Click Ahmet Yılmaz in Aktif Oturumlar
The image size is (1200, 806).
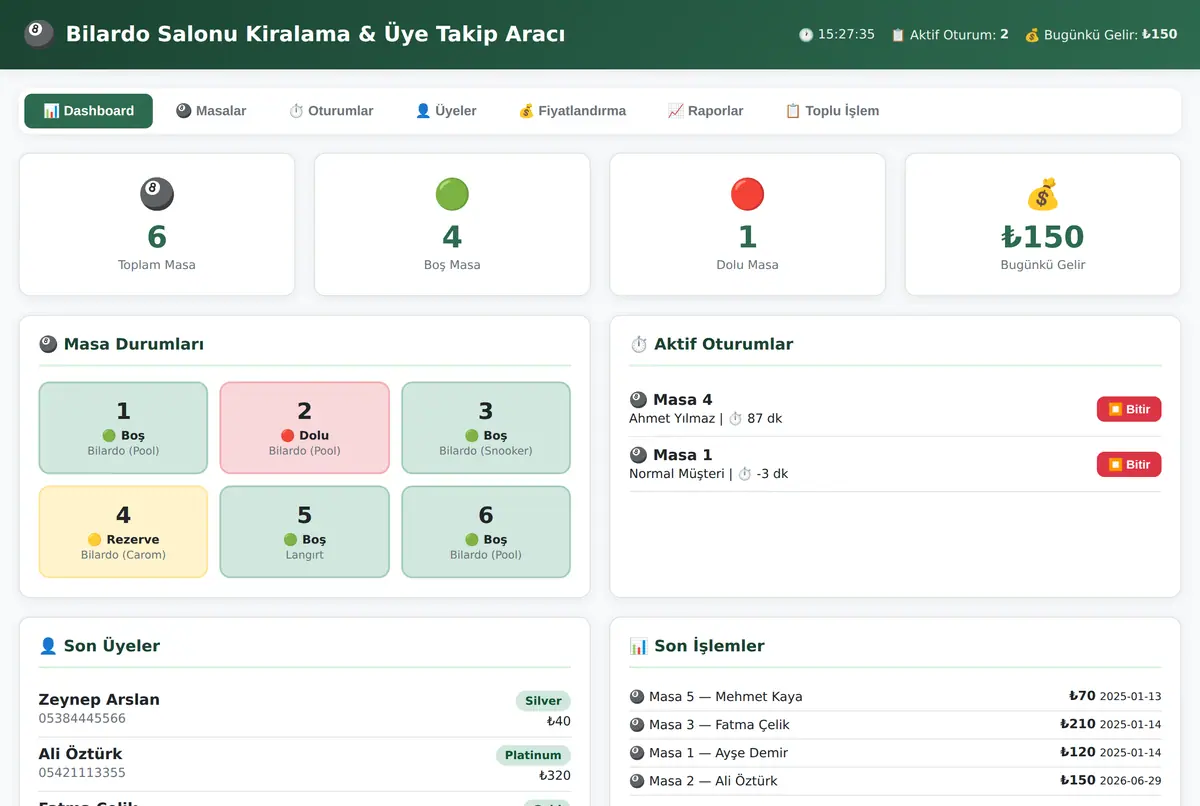(672, 419)
